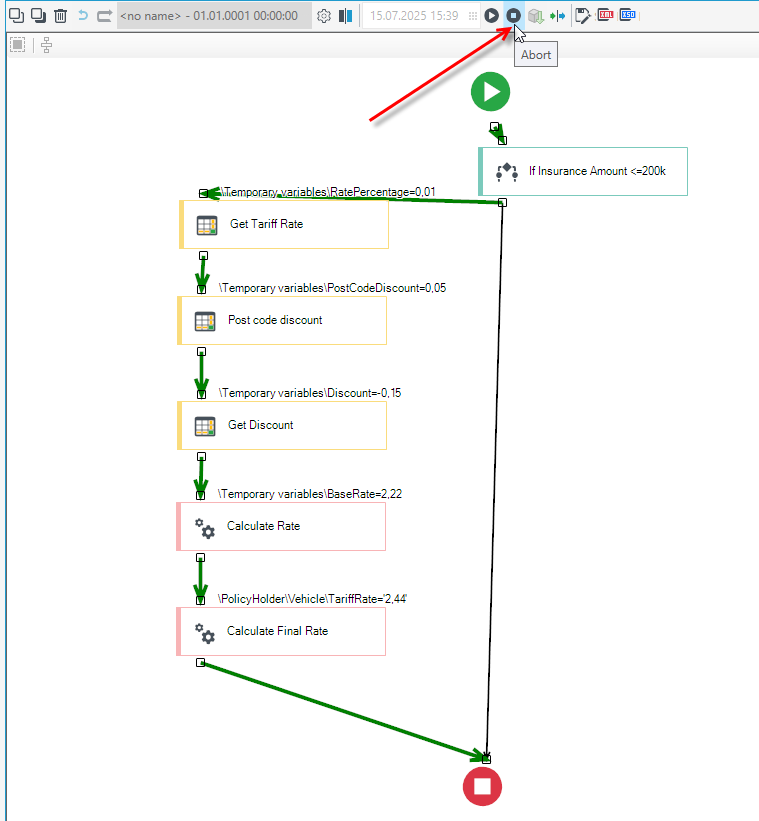Select the Get Discount node label
The height and width of the screenshot is (821, 759).
(261, 425)
